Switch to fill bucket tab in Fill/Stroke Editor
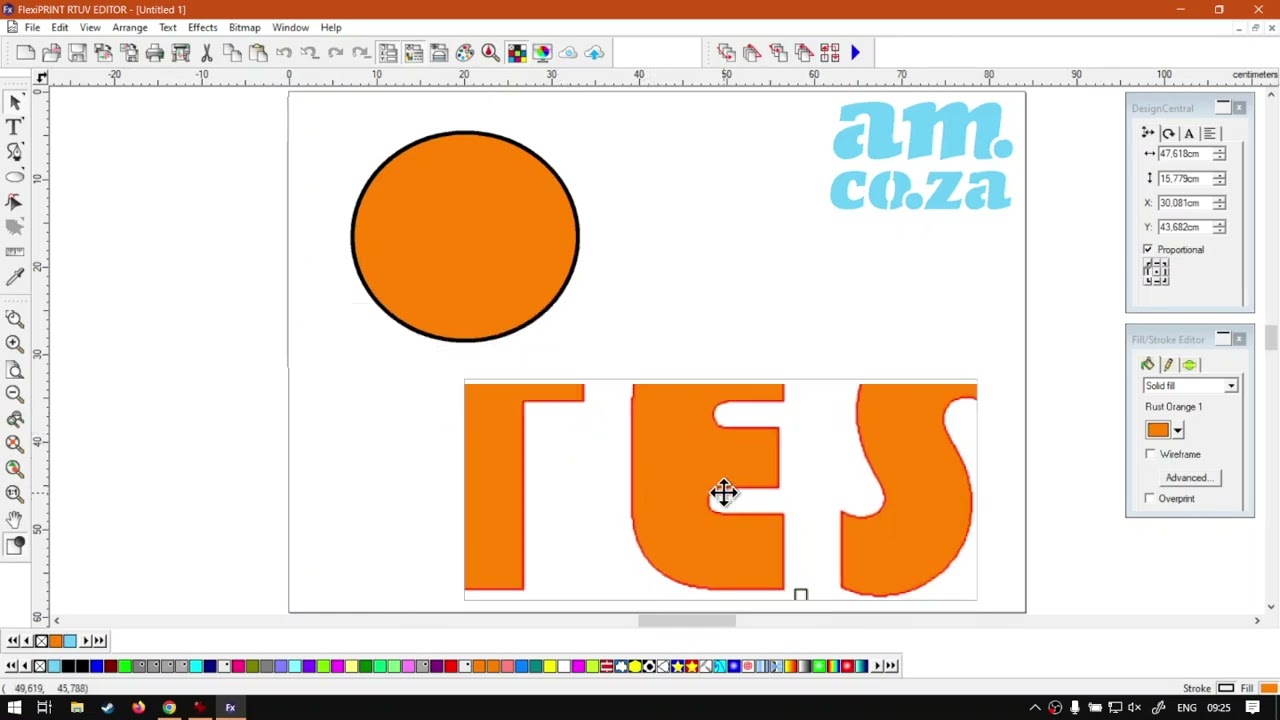The height and width of the screenshot is (720, 1280). (x=1148, y=365)
